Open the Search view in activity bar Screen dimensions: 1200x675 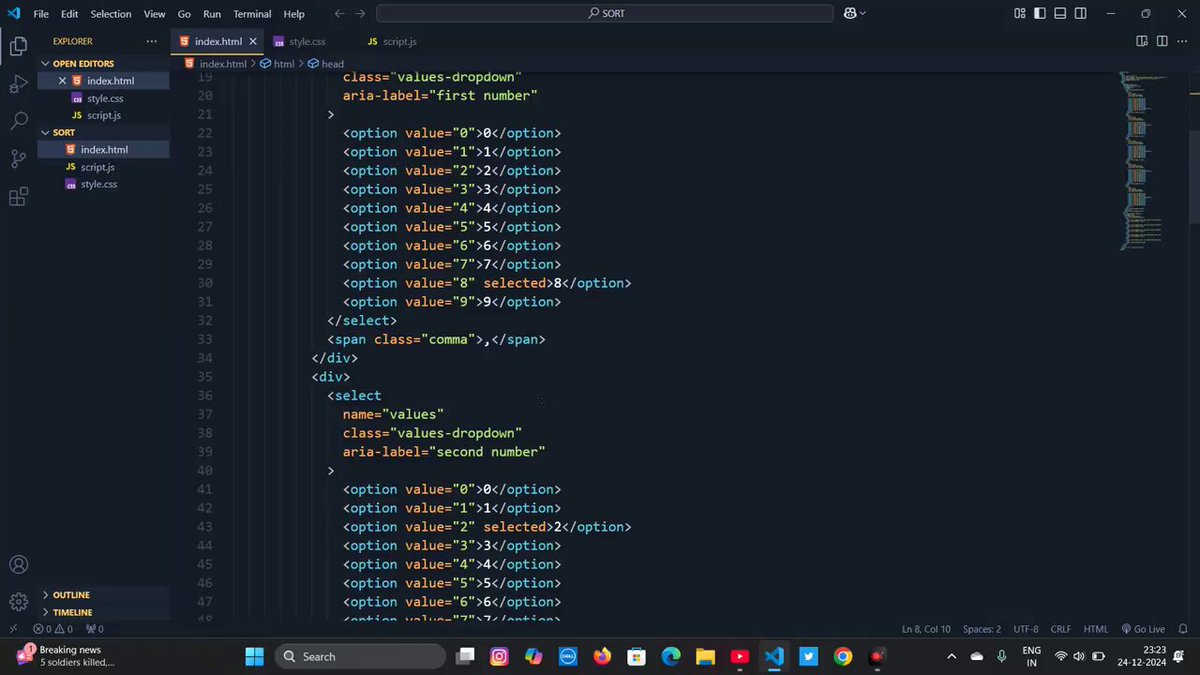18,121
